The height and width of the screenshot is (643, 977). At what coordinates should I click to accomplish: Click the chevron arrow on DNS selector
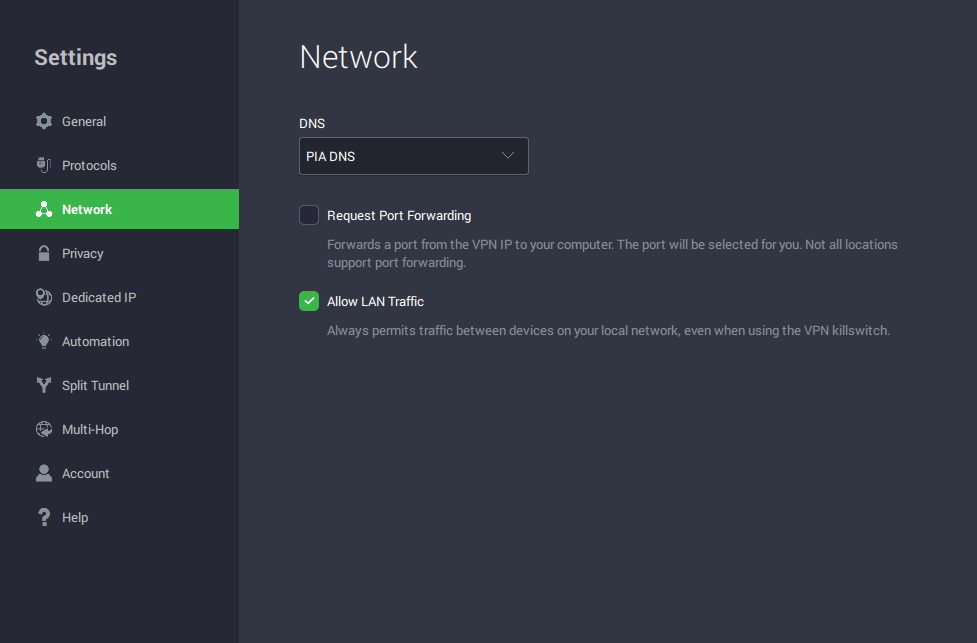(507, 156)
